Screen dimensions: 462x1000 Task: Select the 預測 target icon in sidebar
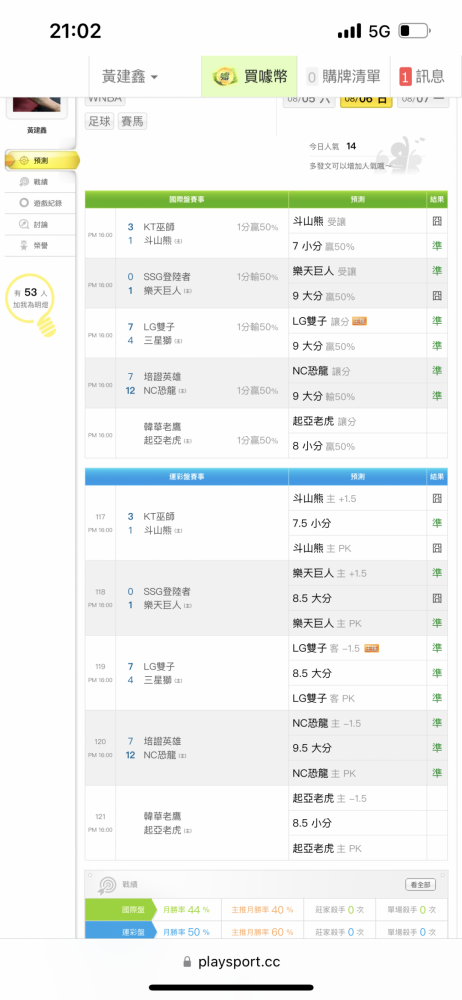pyautogui.click(x=24, y=161)
